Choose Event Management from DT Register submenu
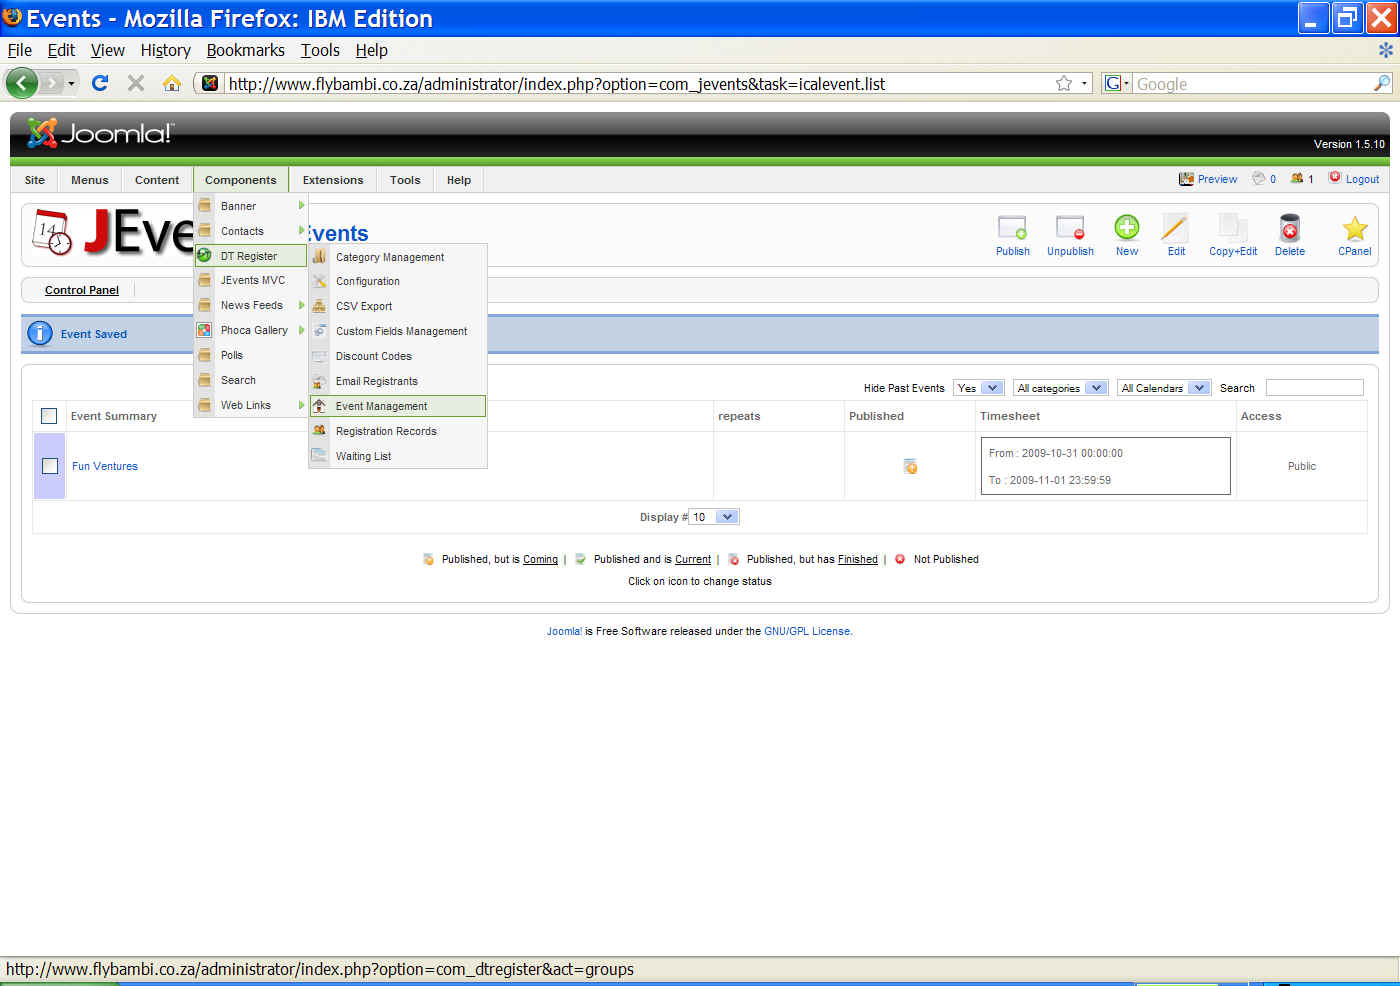 (x=381, y=406)
